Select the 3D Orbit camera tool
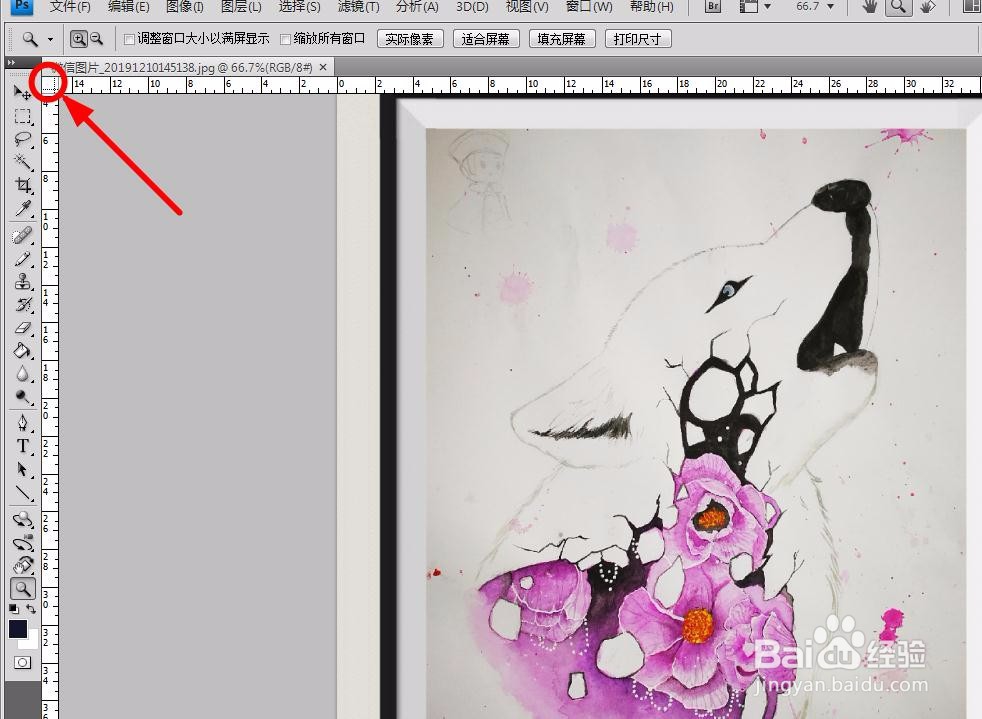This screenshot has width=982, height=719. (x=23, y=542)
